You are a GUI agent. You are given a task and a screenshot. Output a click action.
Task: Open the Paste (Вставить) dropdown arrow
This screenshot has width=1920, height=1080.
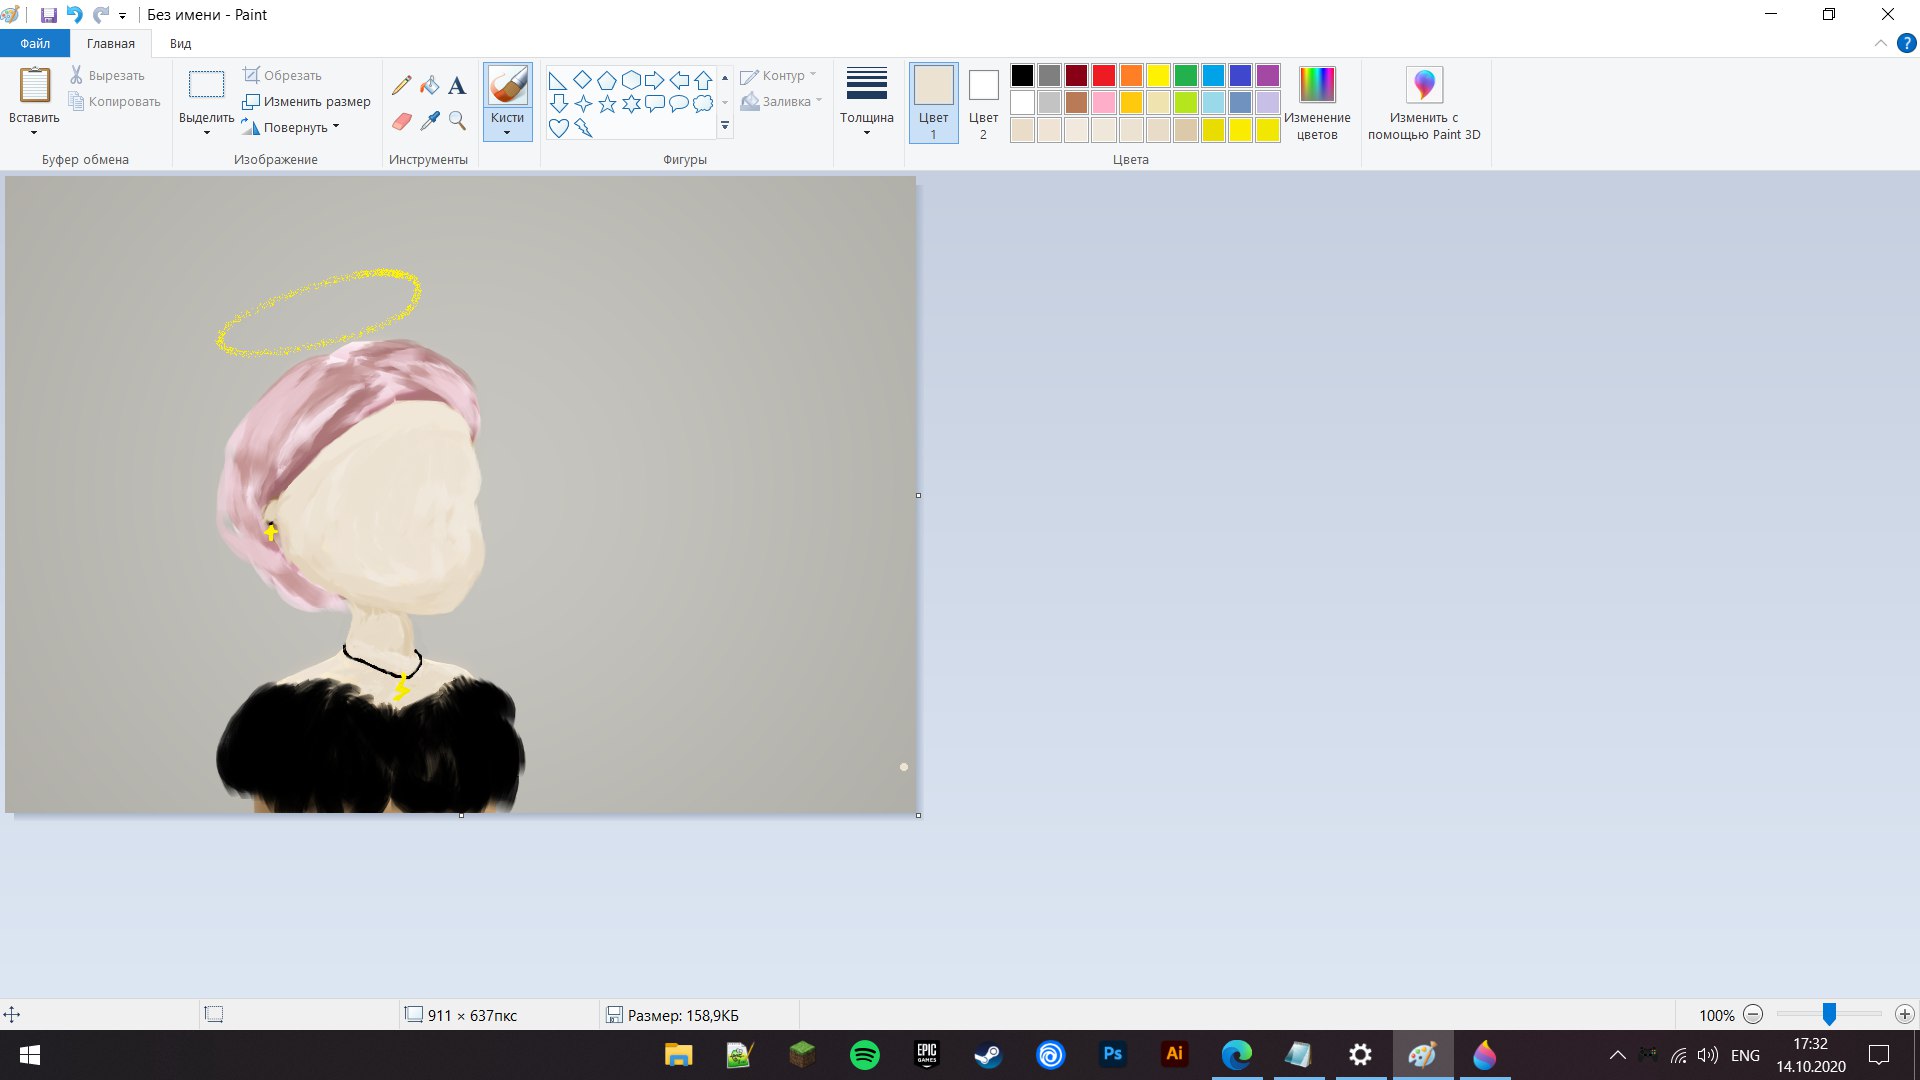tap(34, 133)
